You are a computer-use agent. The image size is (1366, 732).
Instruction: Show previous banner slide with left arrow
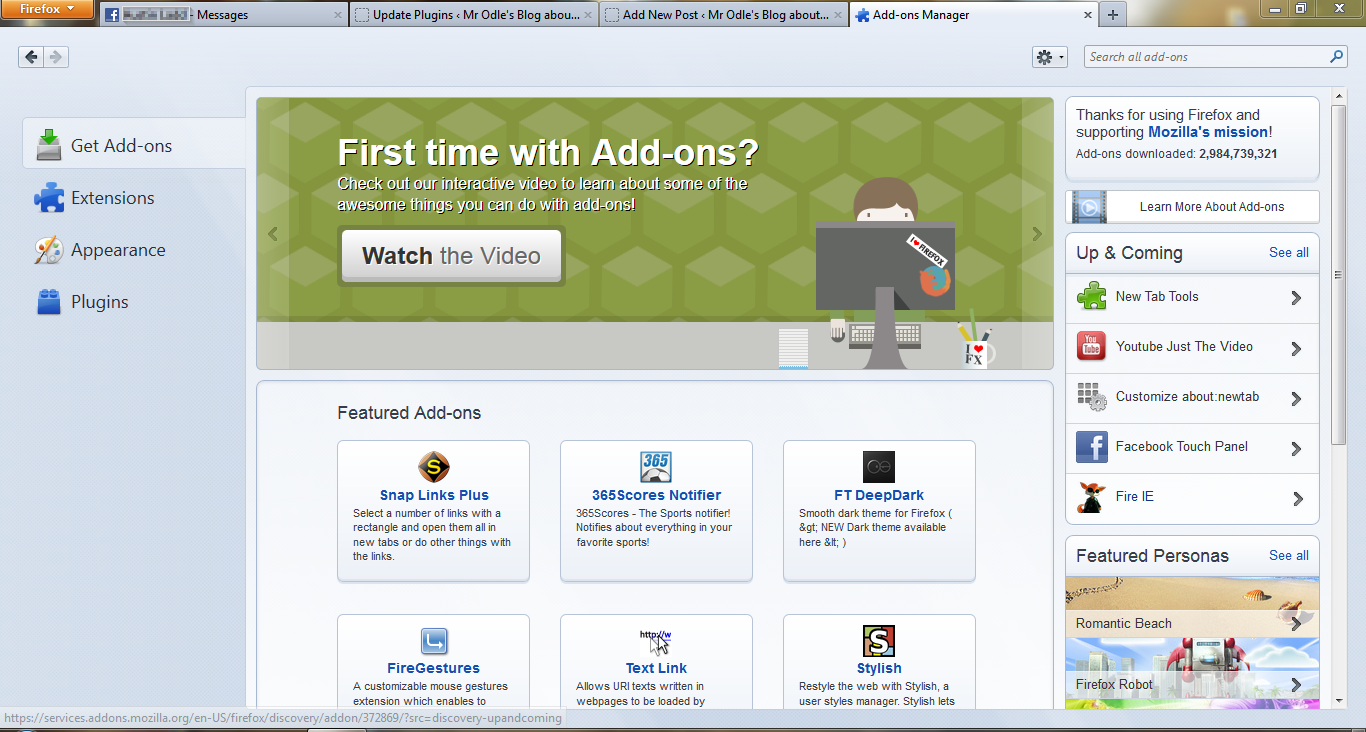tap(272, 234)
